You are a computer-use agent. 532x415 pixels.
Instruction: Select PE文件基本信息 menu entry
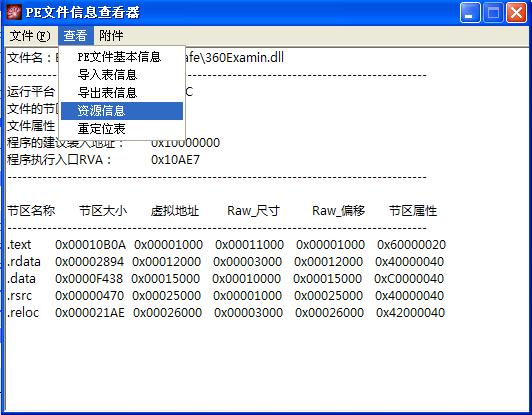[122, 57]
